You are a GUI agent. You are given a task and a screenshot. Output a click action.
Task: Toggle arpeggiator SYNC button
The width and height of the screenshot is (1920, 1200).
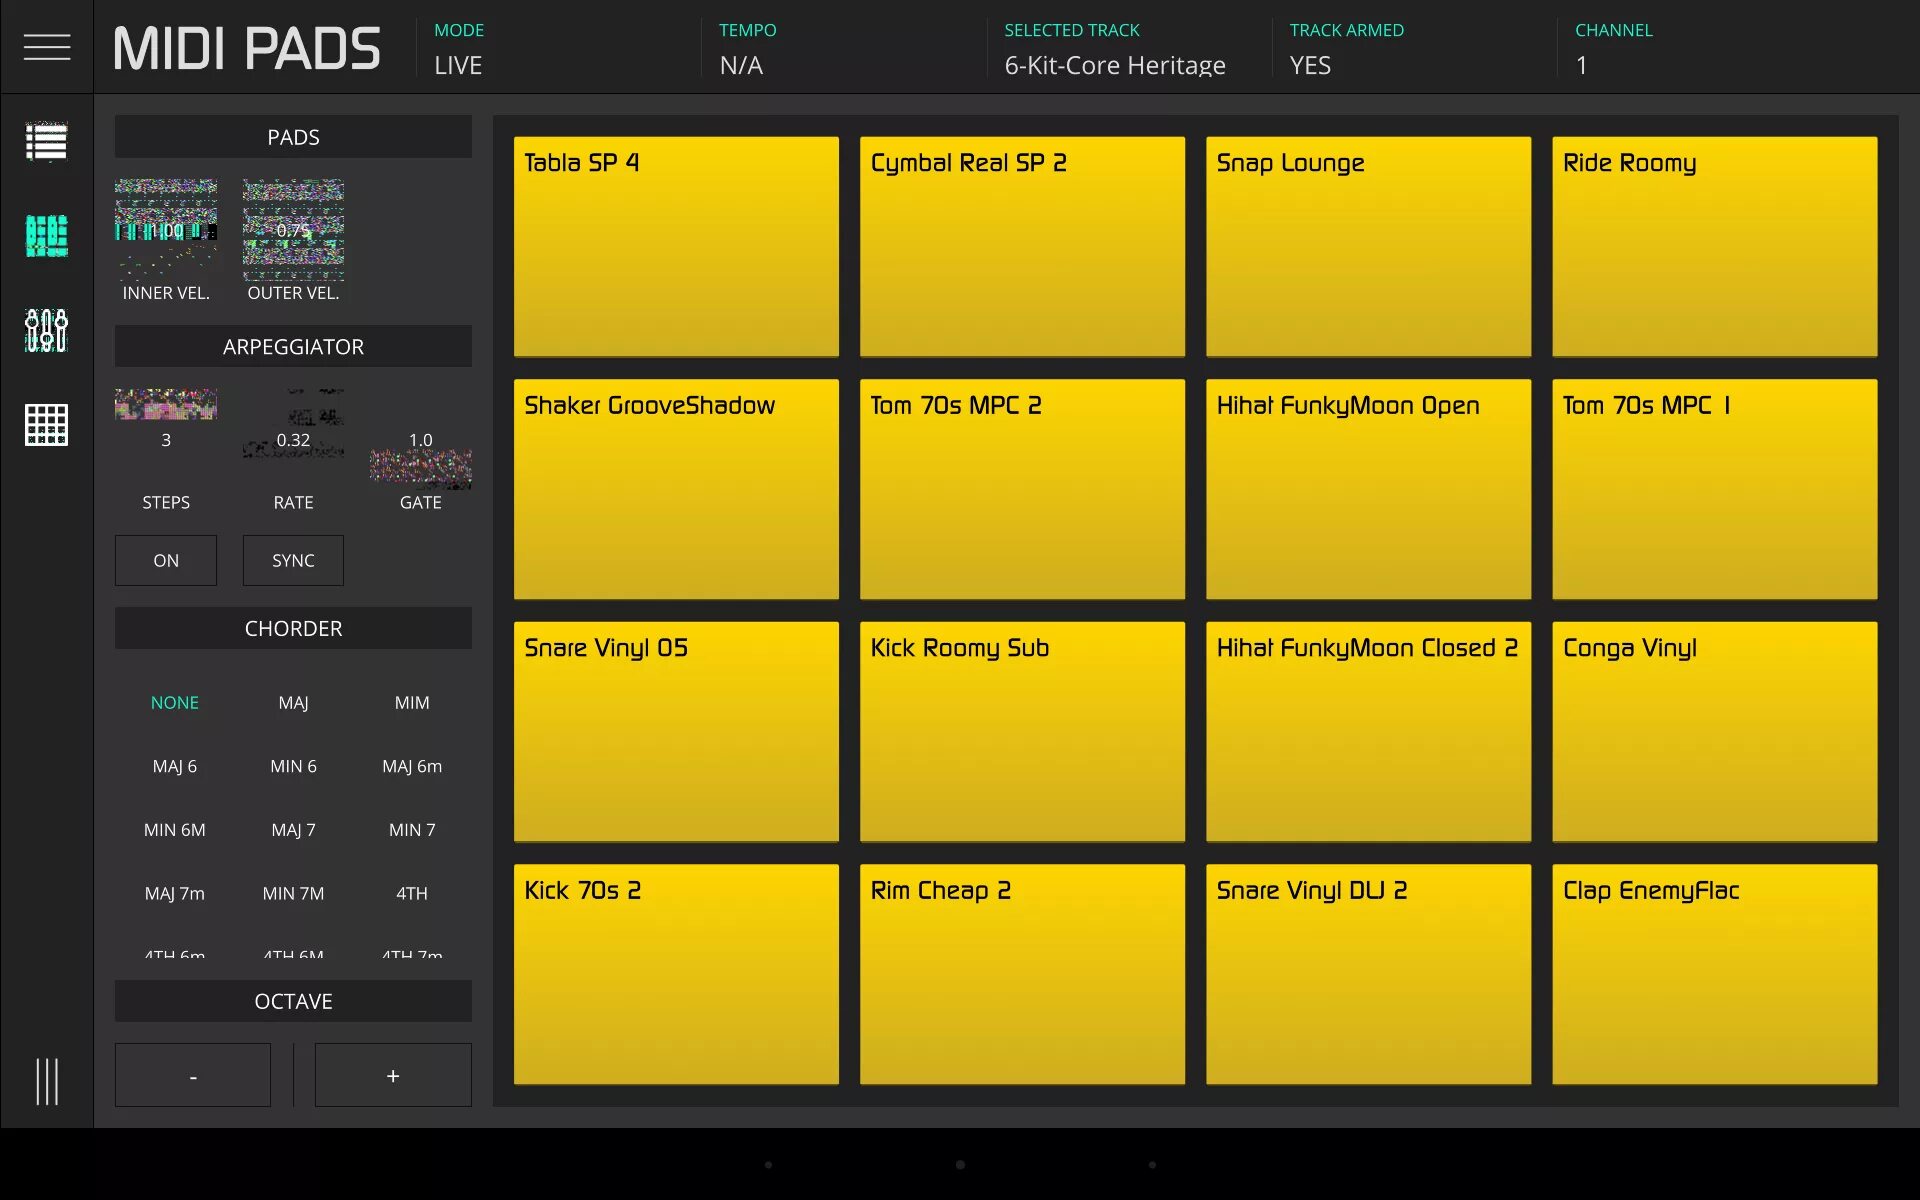(x=293, y=560)
